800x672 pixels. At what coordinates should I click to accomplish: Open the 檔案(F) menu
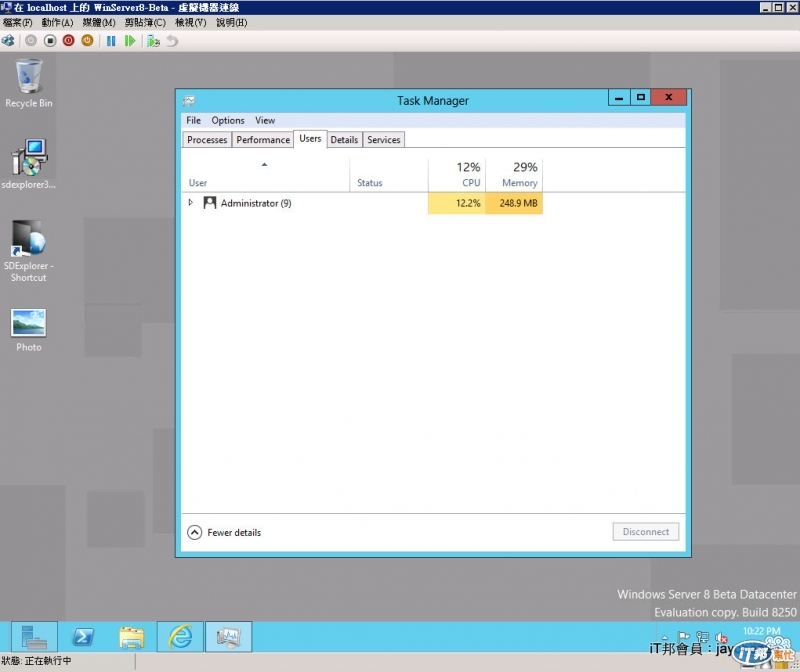17,22
